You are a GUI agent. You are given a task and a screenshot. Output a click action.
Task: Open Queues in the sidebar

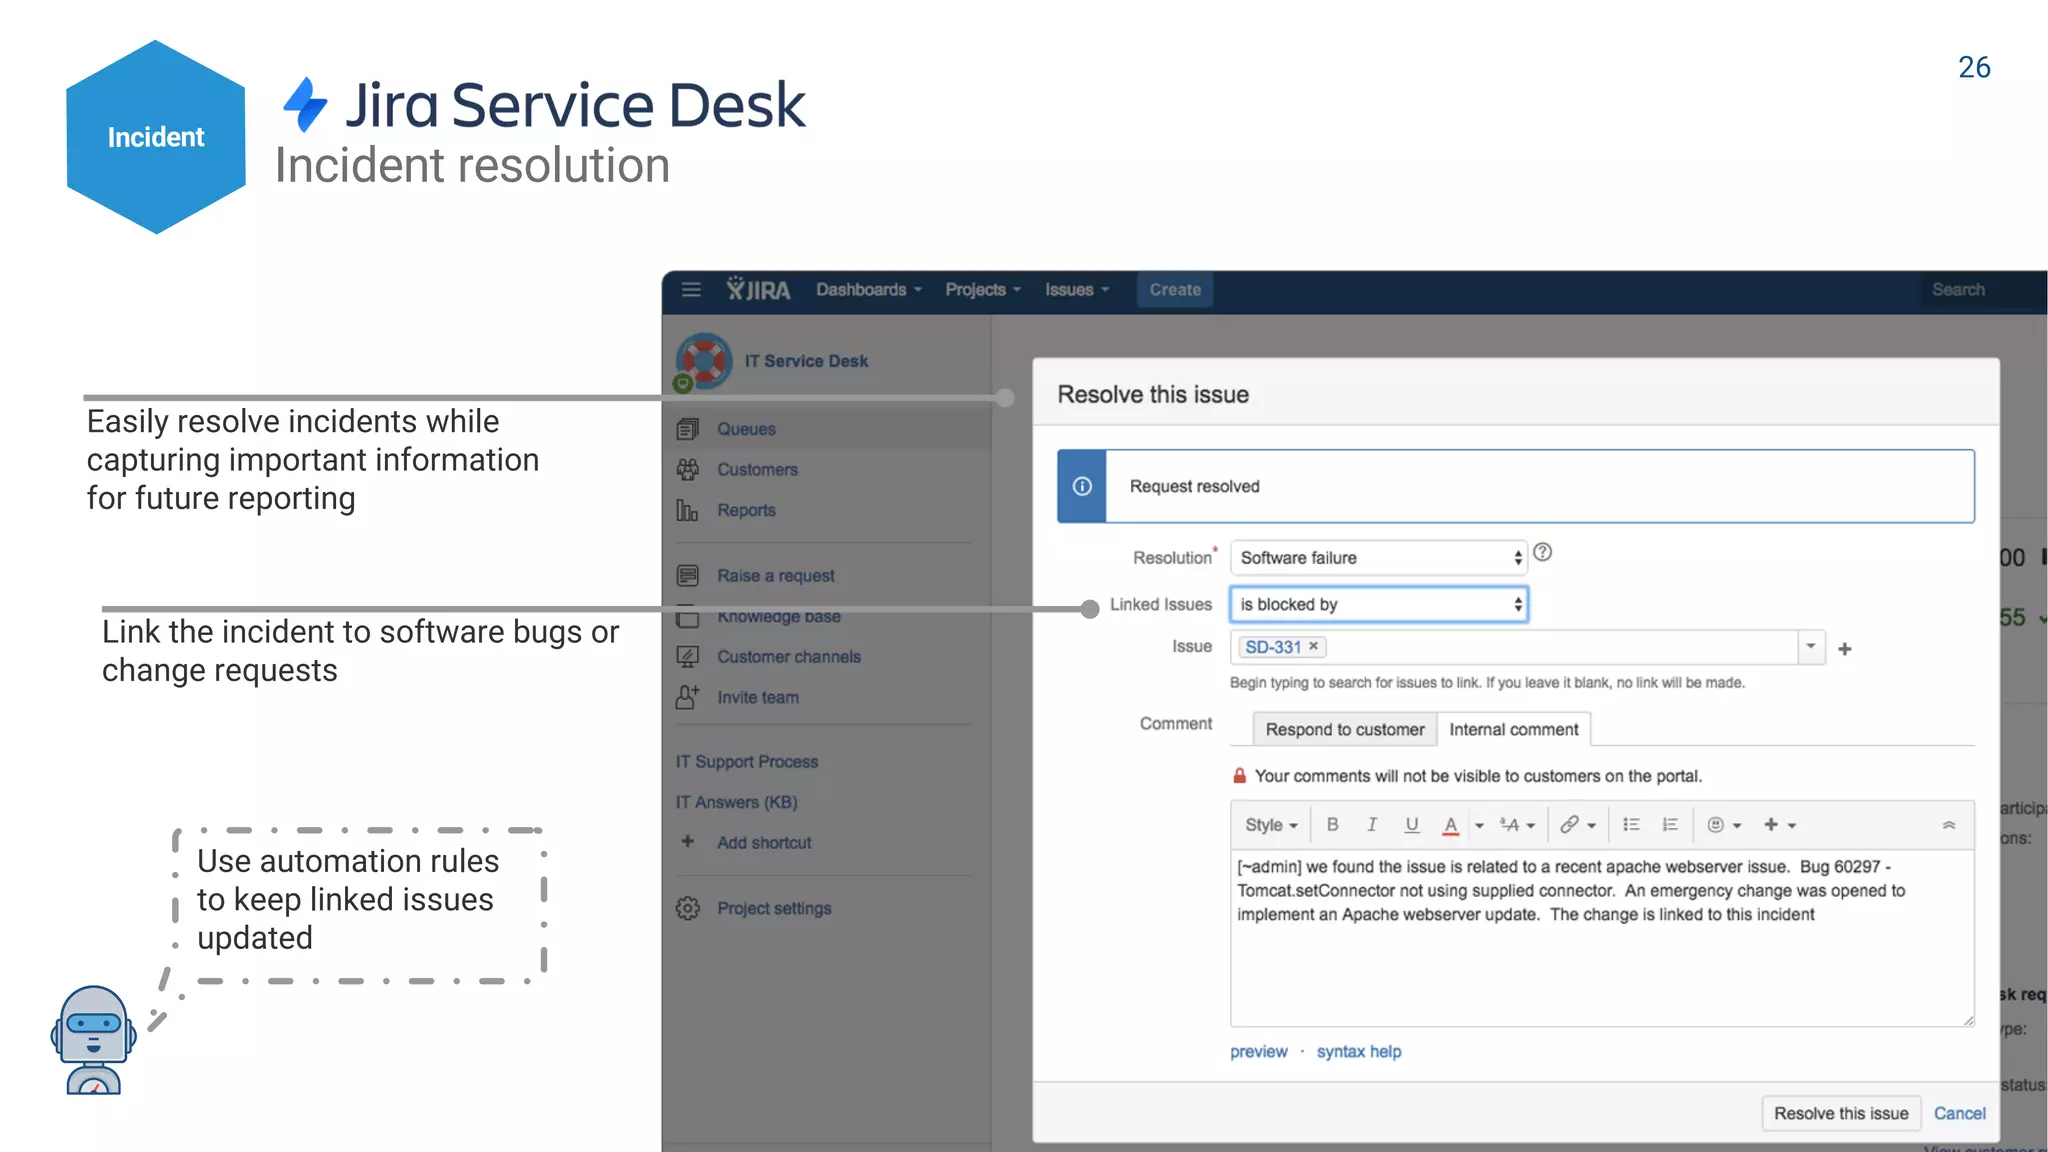pyautogui.click(x=746, y=429)
